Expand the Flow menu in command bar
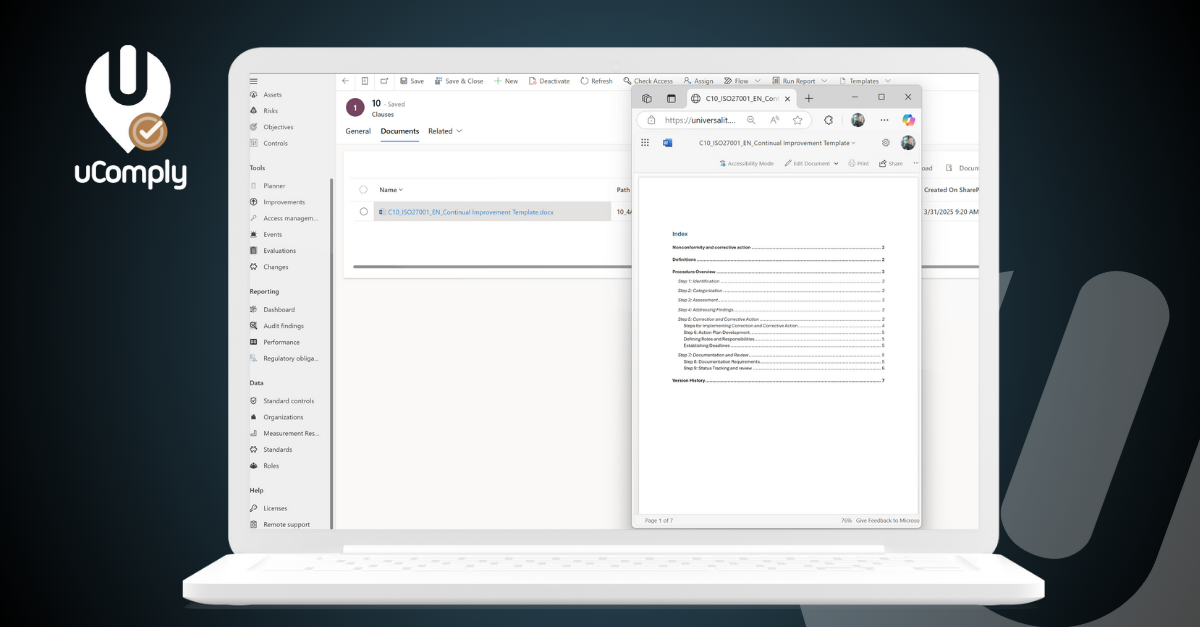Viewport: 1200px width, 627px height. pyautogui.click(x=741, y=81)
